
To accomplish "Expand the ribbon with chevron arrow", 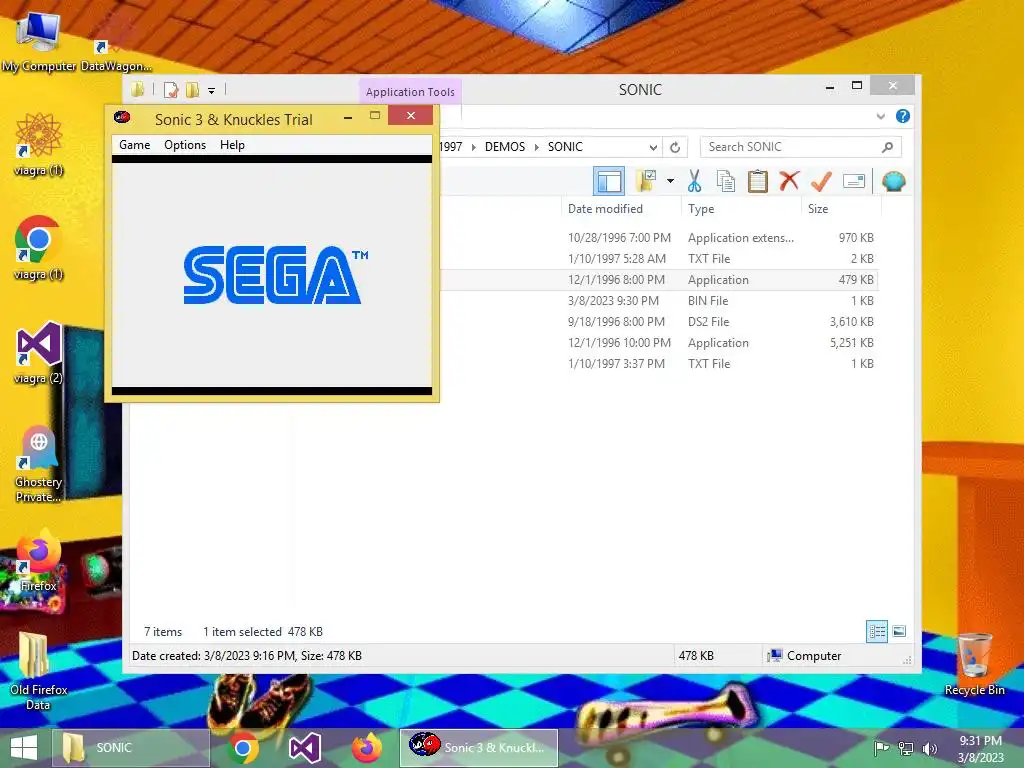I will (881, 116).
